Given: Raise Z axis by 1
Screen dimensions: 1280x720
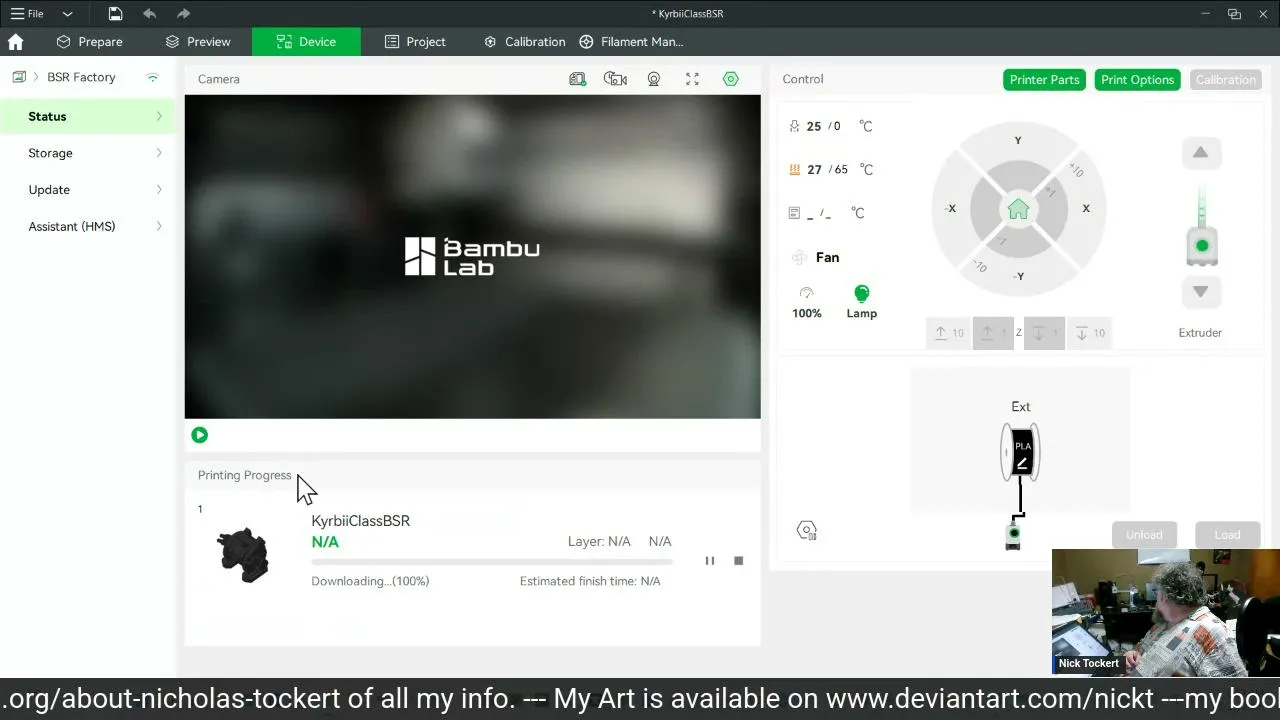Looking at the screenshot, I should pos(994,333).
